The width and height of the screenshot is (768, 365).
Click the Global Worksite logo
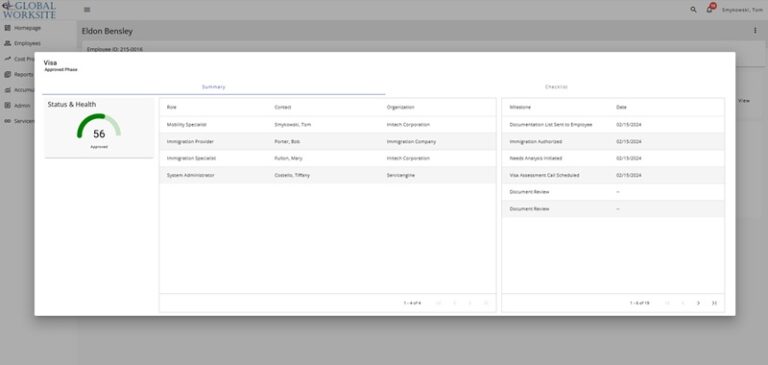29,9
